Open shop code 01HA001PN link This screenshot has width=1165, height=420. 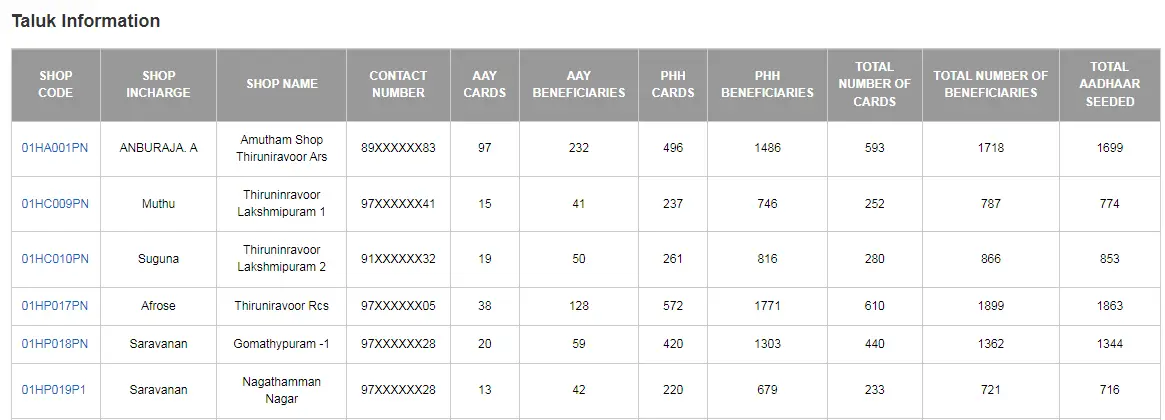pos(54,148)
